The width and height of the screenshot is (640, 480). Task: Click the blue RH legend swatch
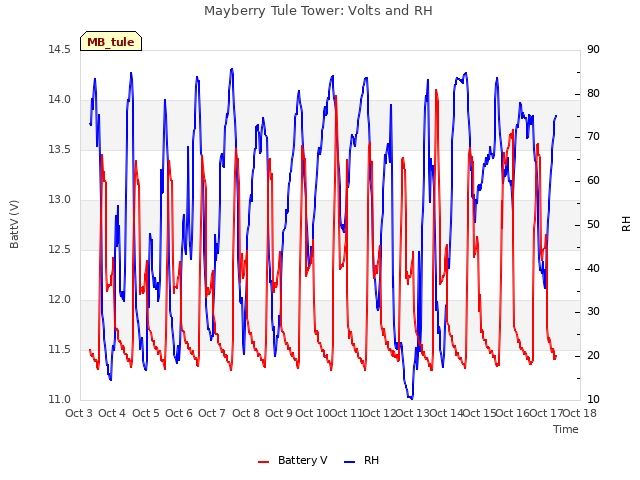(x=349, y=462)
